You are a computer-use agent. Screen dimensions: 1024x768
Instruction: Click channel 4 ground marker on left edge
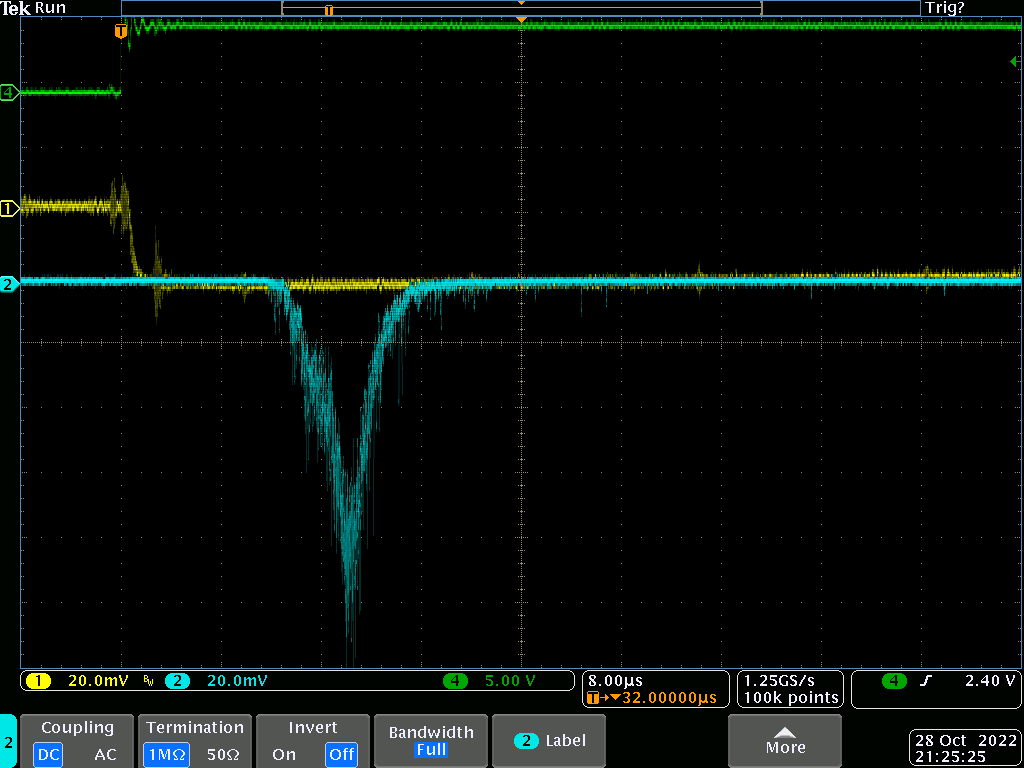9,93
